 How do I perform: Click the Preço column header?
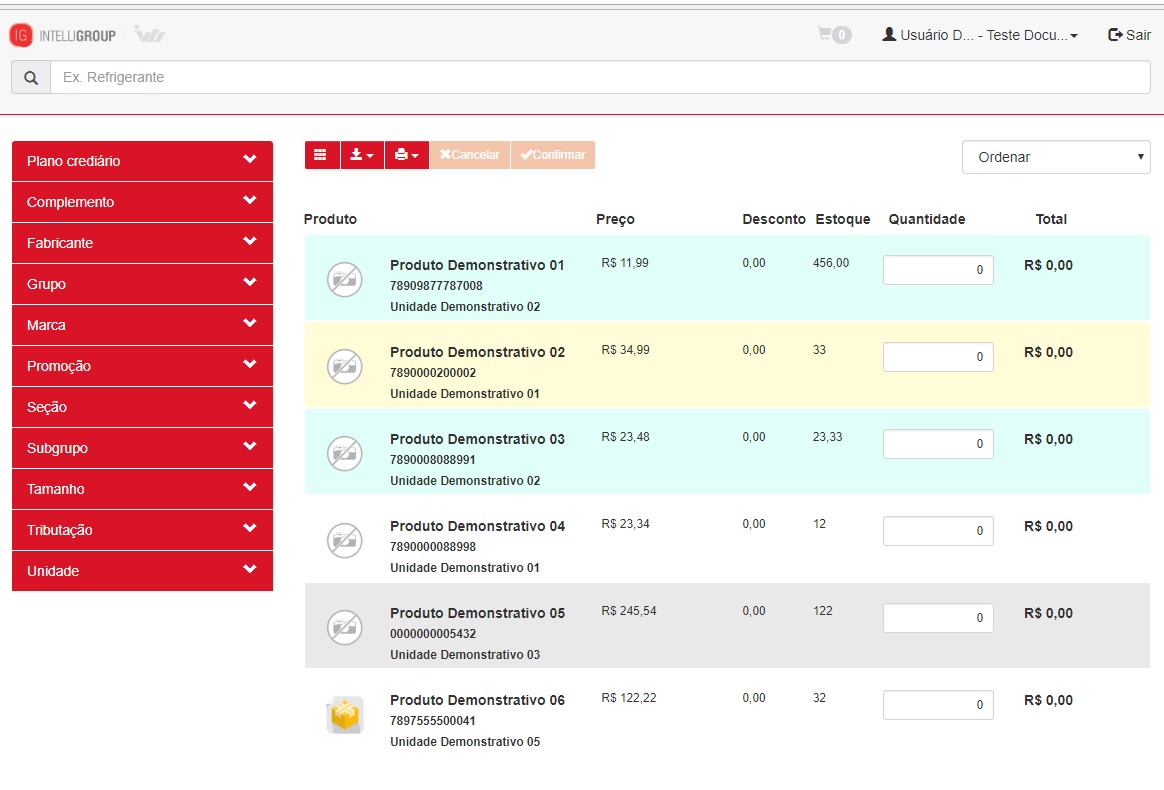click(x=615, y=219)
